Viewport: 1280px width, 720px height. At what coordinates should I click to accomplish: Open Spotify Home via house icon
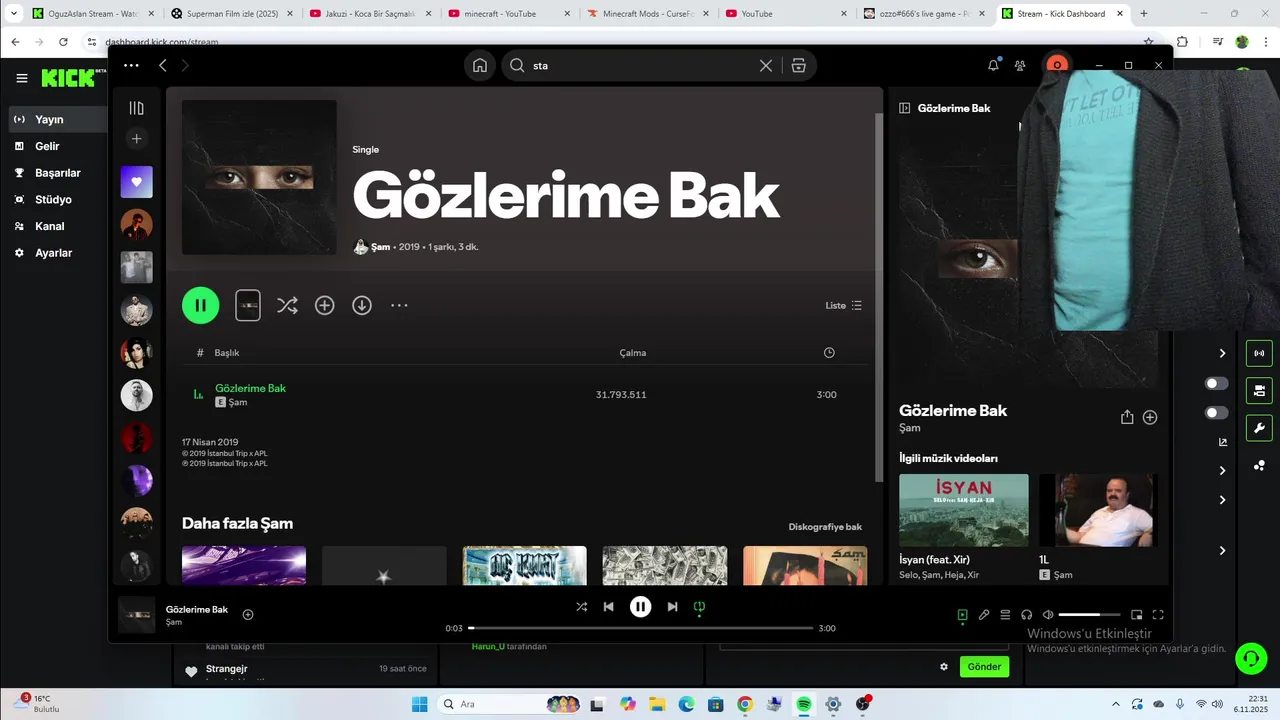480,65
